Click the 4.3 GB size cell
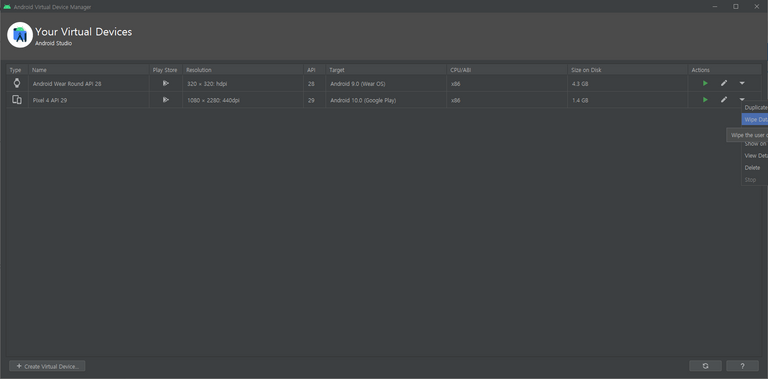Viewport: 768px width, 379px height. tap(627, 84)
